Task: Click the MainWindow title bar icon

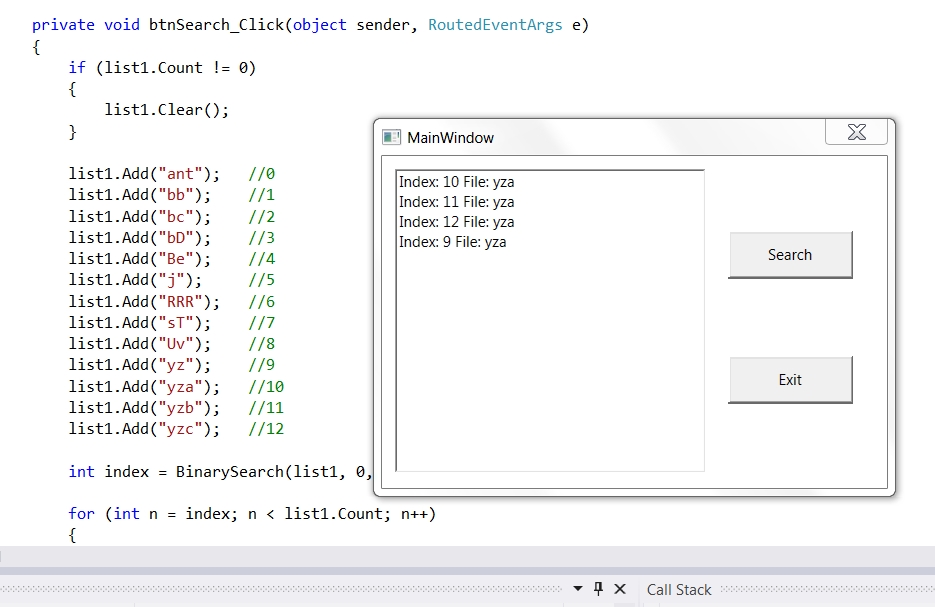Action: coord(391,137)
